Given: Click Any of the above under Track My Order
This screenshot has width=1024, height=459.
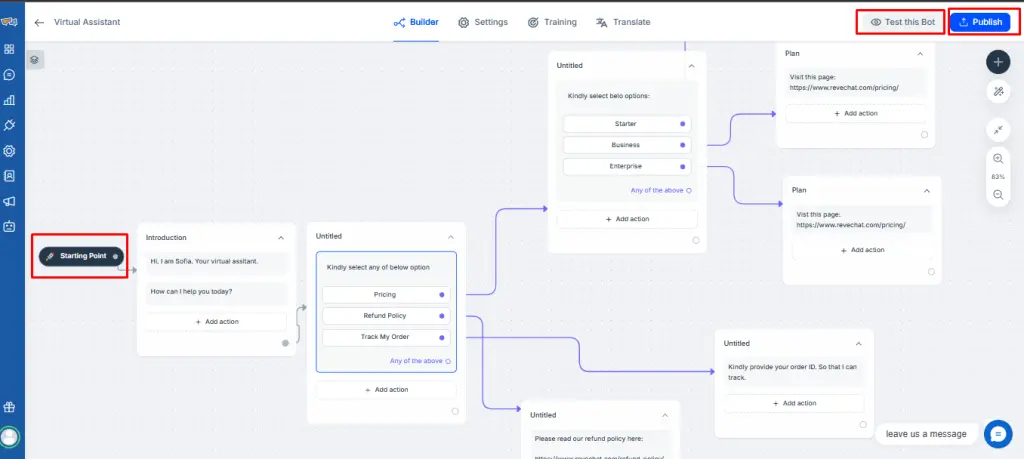Looking at the screenshot, I should (420, 361).
